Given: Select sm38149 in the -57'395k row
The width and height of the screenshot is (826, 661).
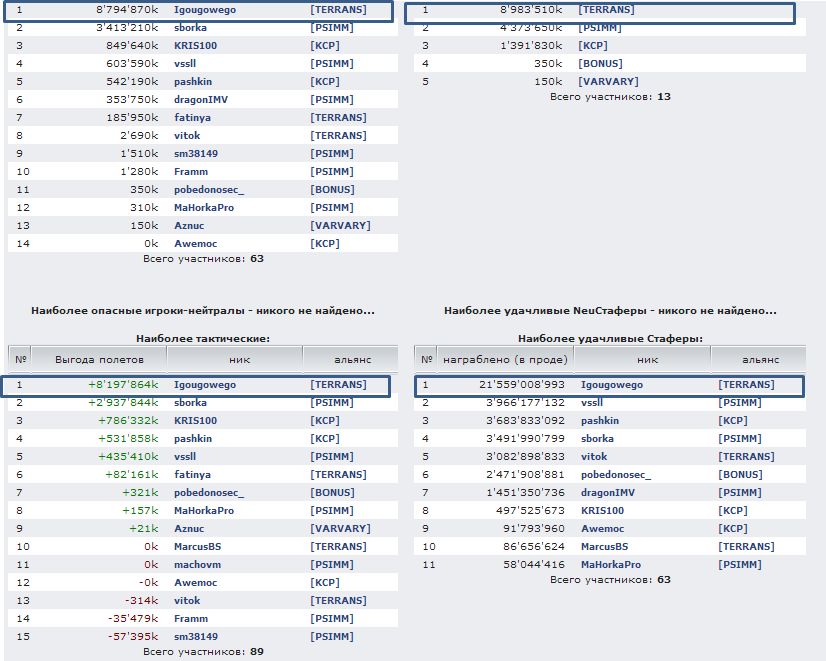Looking at the screenshot, I should tap(195, 637).
